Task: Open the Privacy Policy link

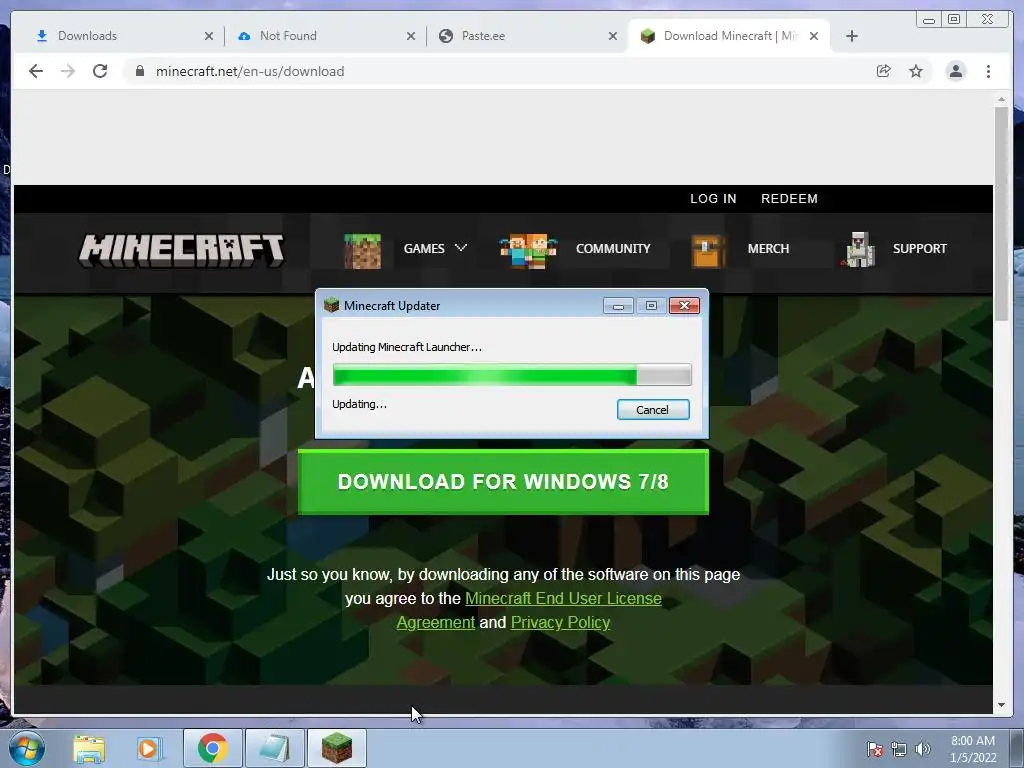Action: 560,622
